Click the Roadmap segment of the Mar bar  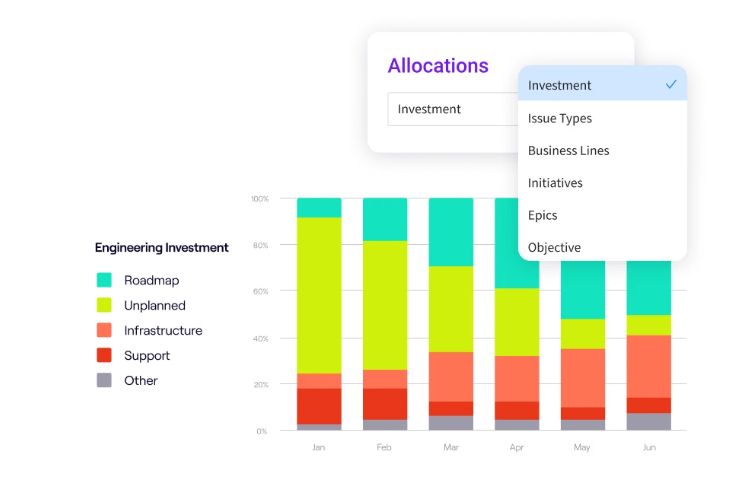451,232
